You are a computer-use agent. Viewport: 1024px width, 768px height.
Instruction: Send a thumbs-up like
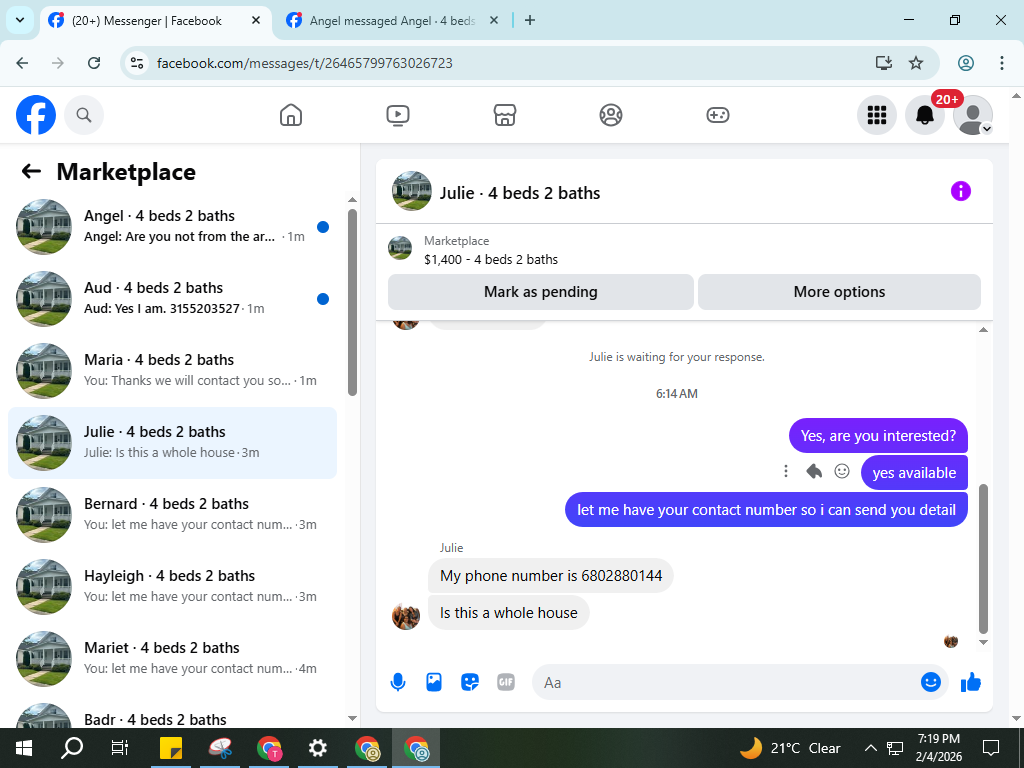[971, 682]
